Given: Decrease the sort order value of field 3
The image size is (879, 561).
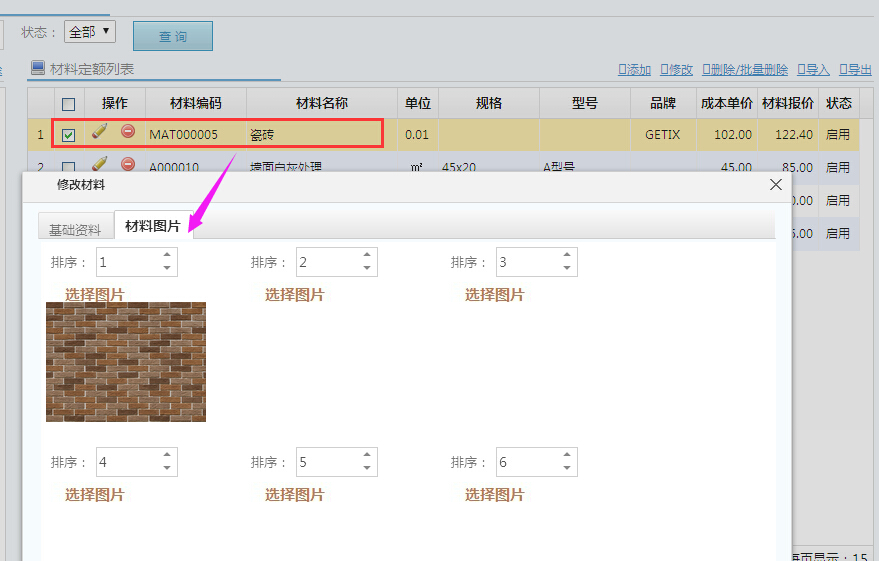Looking at the screenshot, I should pyautogui.click(x=567, y=268).
